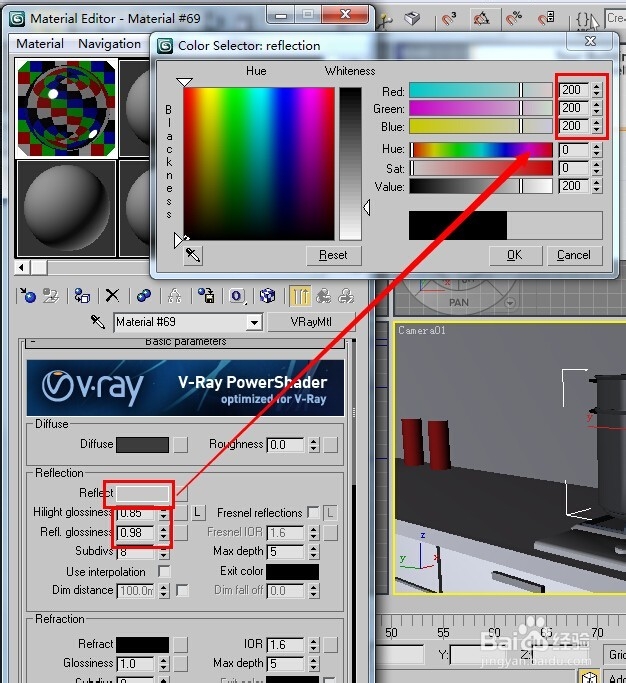Image resolution: width=626 pixels, height=683 pixels.
Task: Click Cancel in Color Selector
Action: 574,255
